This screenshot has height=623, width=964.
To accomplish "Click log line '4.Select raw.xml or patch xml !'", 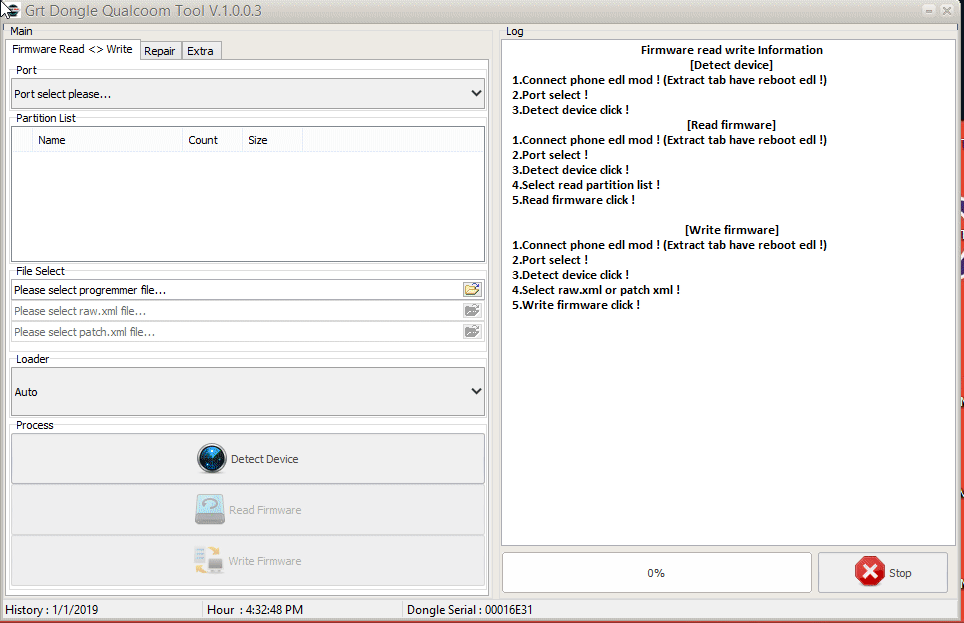I will [x=596, y=290].
